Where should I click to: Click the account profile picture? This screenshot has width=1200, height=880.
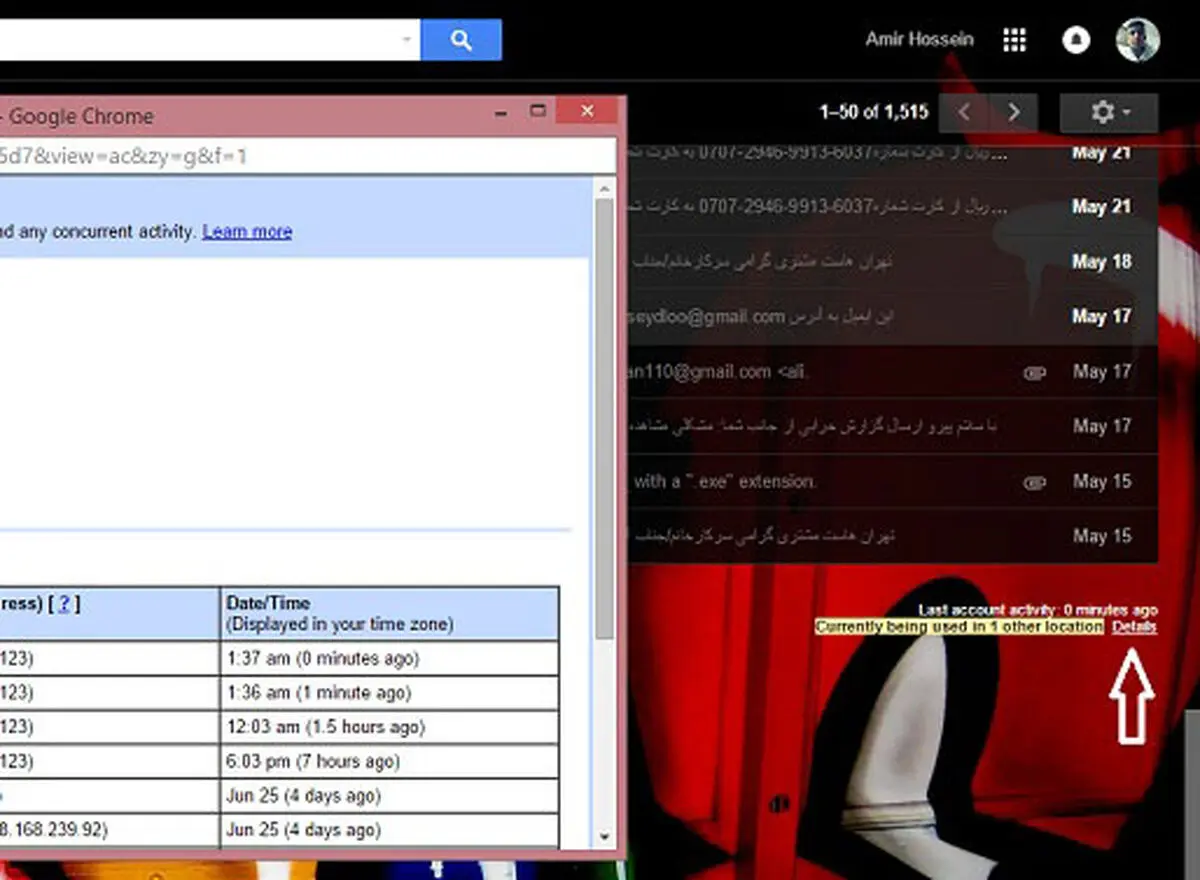tap(1138, 40)
